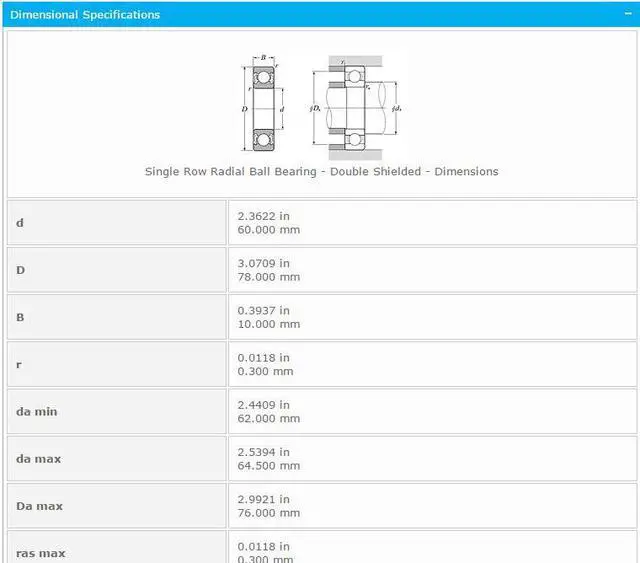Viewport: 640px width, 563px height.
Task: Select the 62.000 mm da min value
Action: tap(268, 418)
